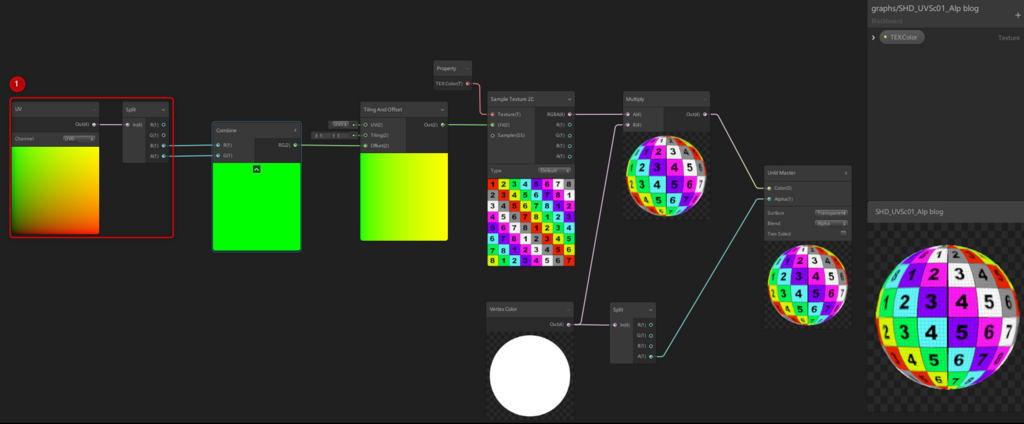This screenshot has width=1024, height=424.
Task: Open the Surface Transparent dropdown
Action: (x=831, y=212)
